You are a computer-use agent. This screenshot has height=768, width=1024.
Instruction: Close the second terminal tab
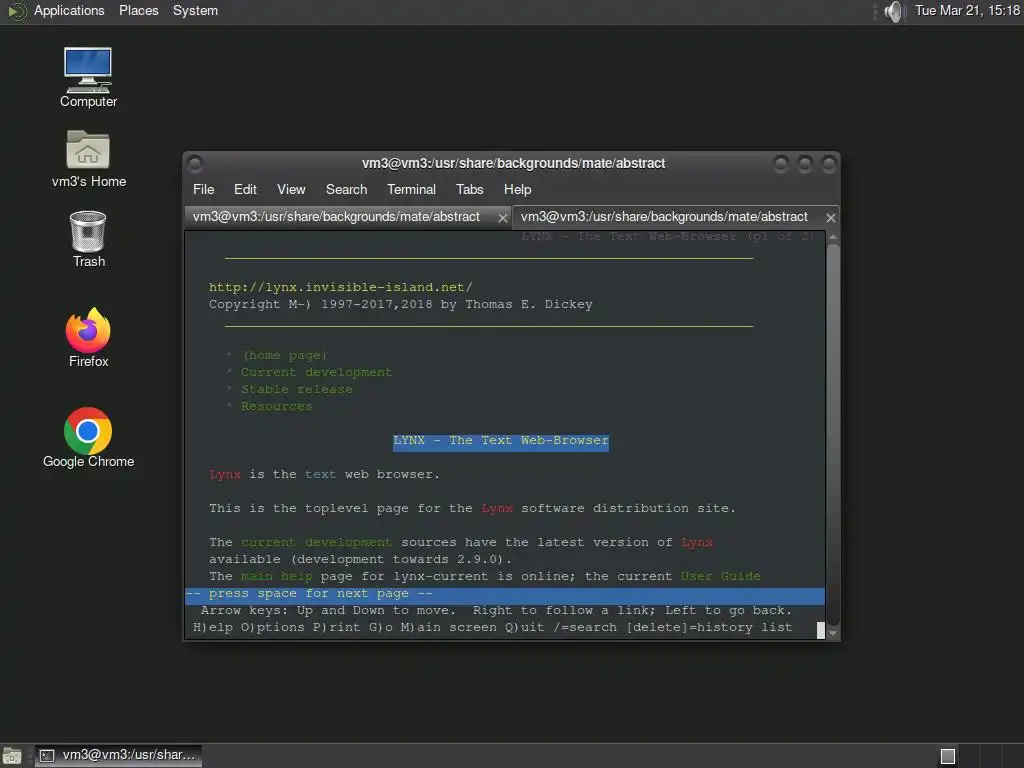pyautogui.click(x=831, y=217)
